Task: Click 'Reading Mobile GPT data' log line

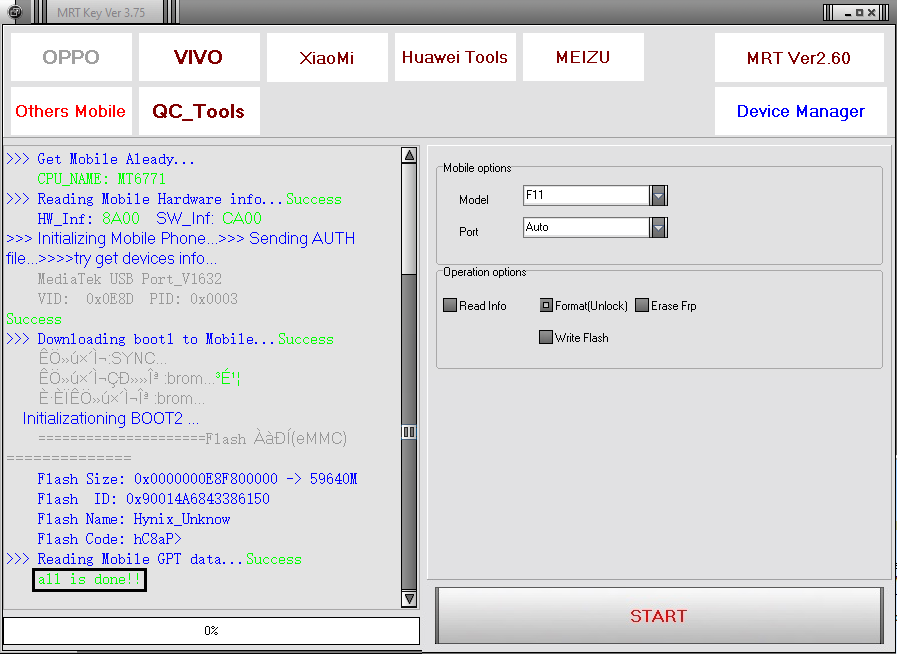Action: (x=154, y=559)
